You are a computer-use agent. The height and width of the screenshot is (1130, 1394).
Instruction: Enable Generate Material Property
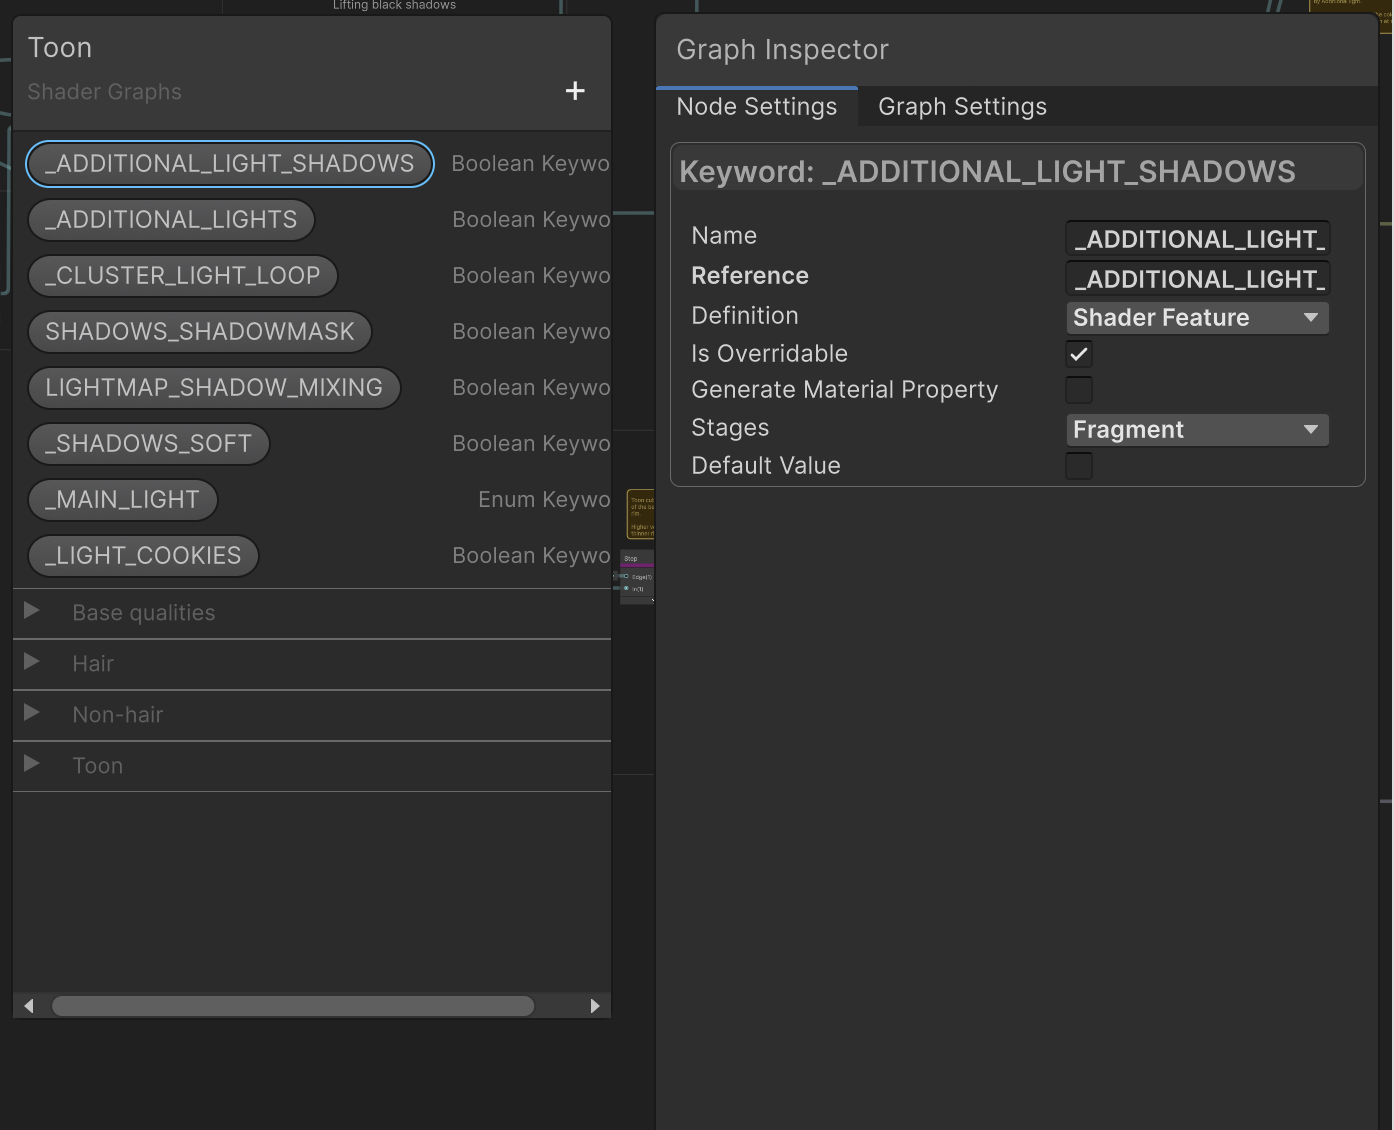coord(1078,389)
